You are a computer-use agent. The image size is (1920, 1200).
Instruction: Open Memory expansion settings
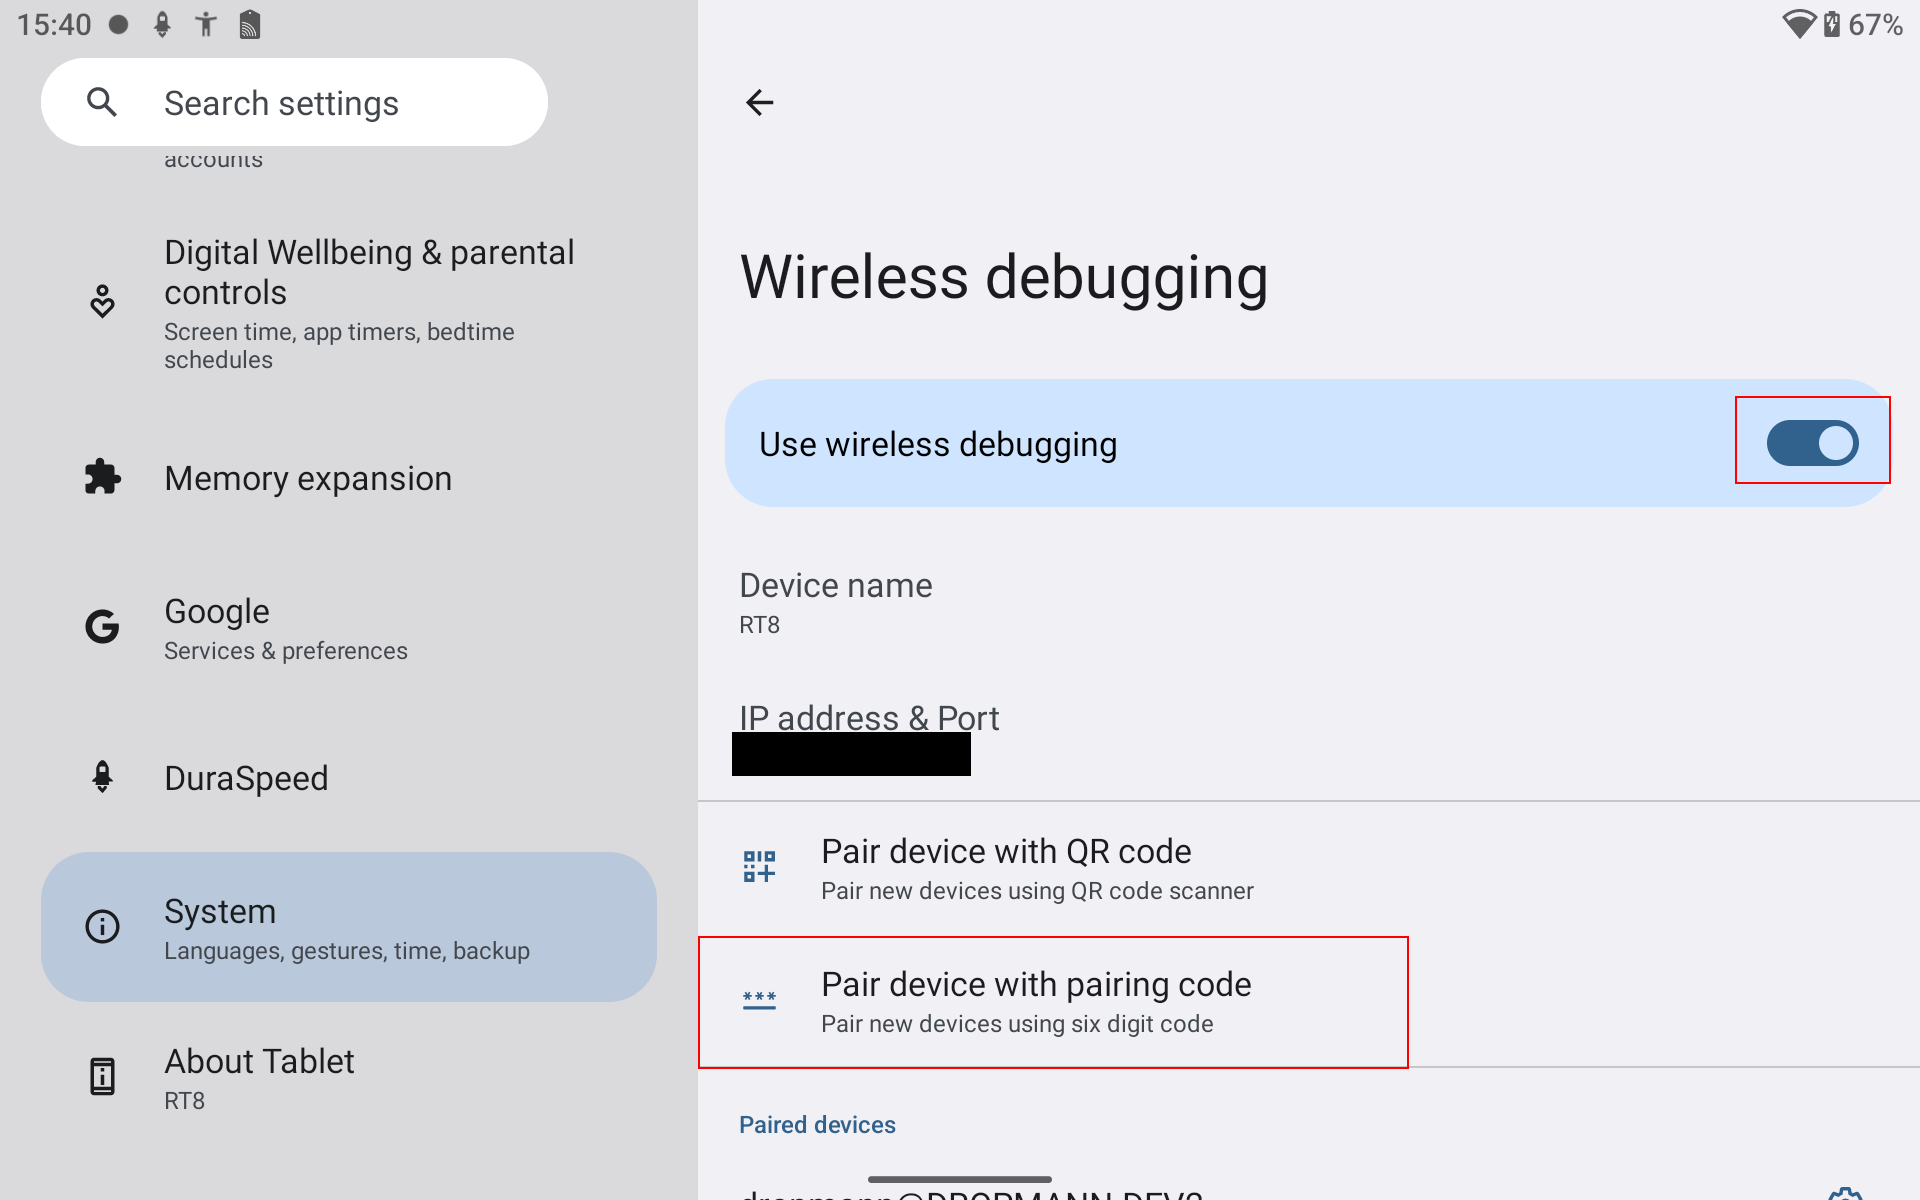pyautogui.click(x=308, y=479)
